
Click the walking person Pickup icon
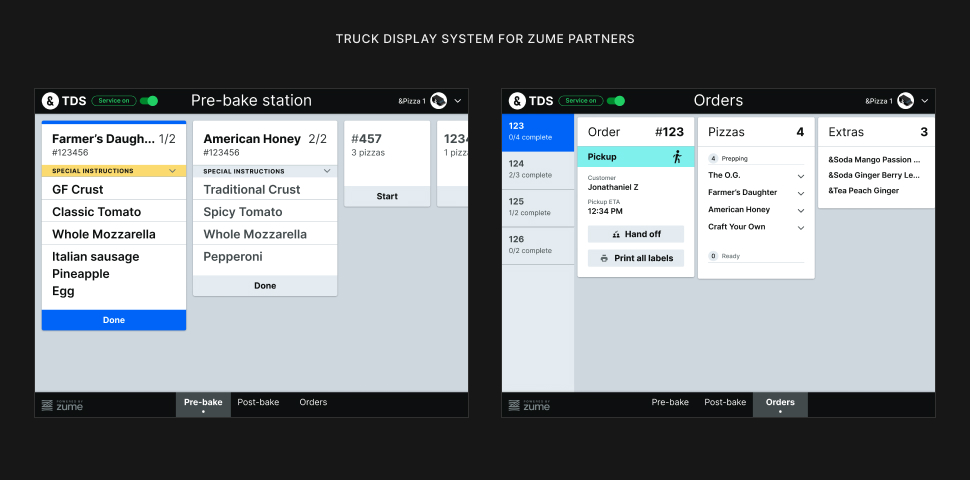click(677, 157)
